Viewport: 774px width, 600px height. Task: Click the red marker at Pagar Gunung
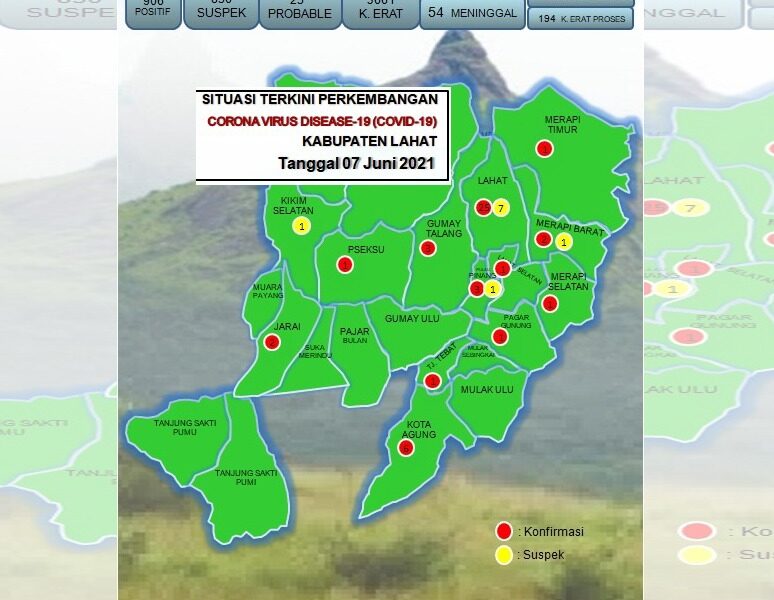500,337
